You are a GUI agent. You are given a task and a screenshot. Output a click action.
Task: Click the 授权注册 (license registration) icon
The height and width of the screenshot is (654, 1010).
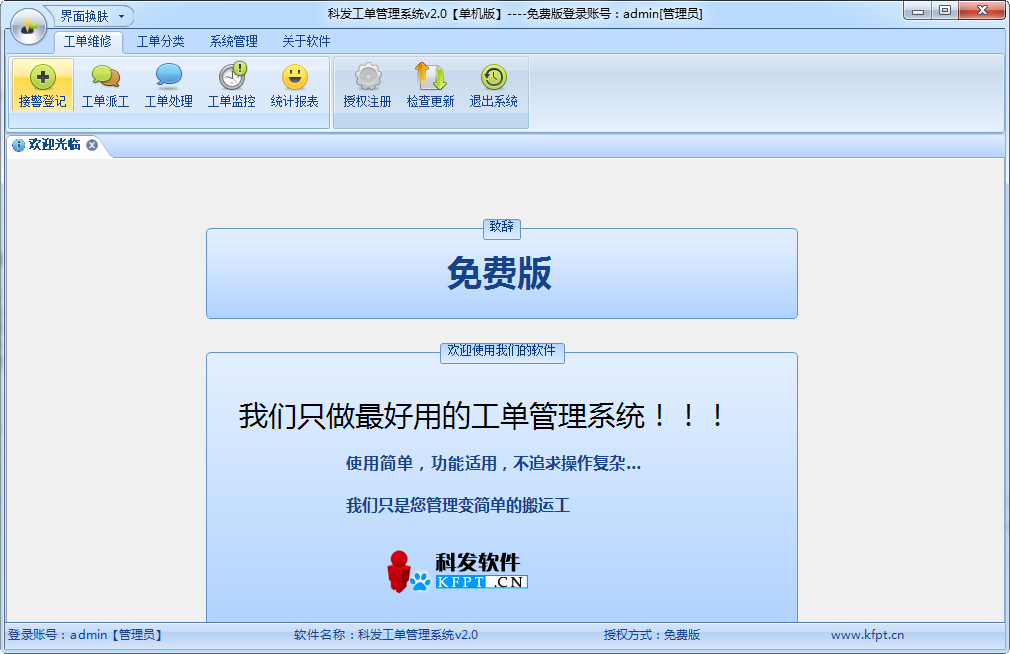(x=367, y=85)
